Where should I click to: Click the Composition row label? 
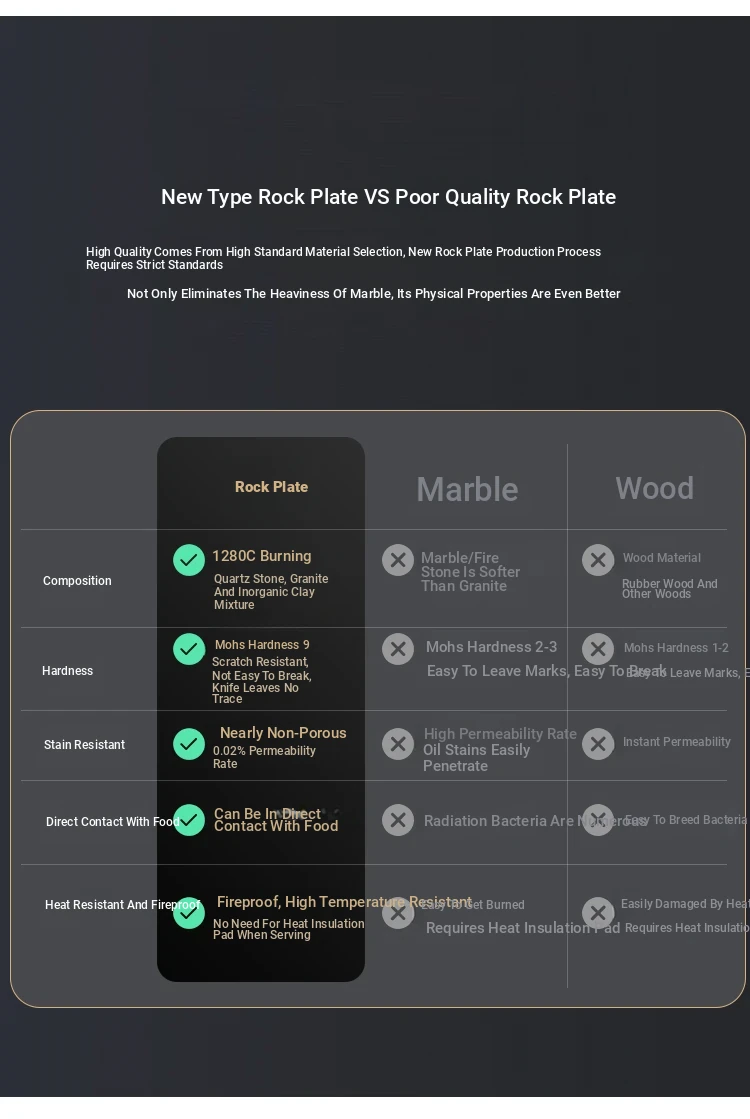click(77, 581)
